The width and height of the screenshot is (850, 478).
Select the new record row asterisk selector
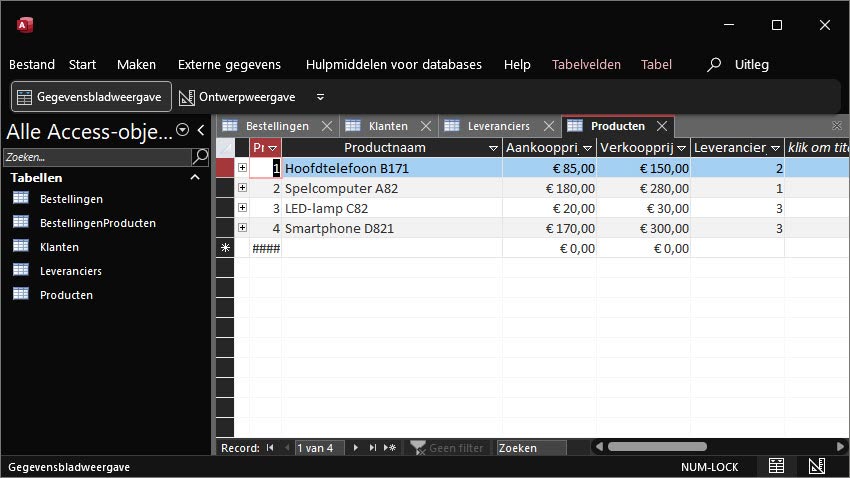pyautogui.click(x=225, y=248)
